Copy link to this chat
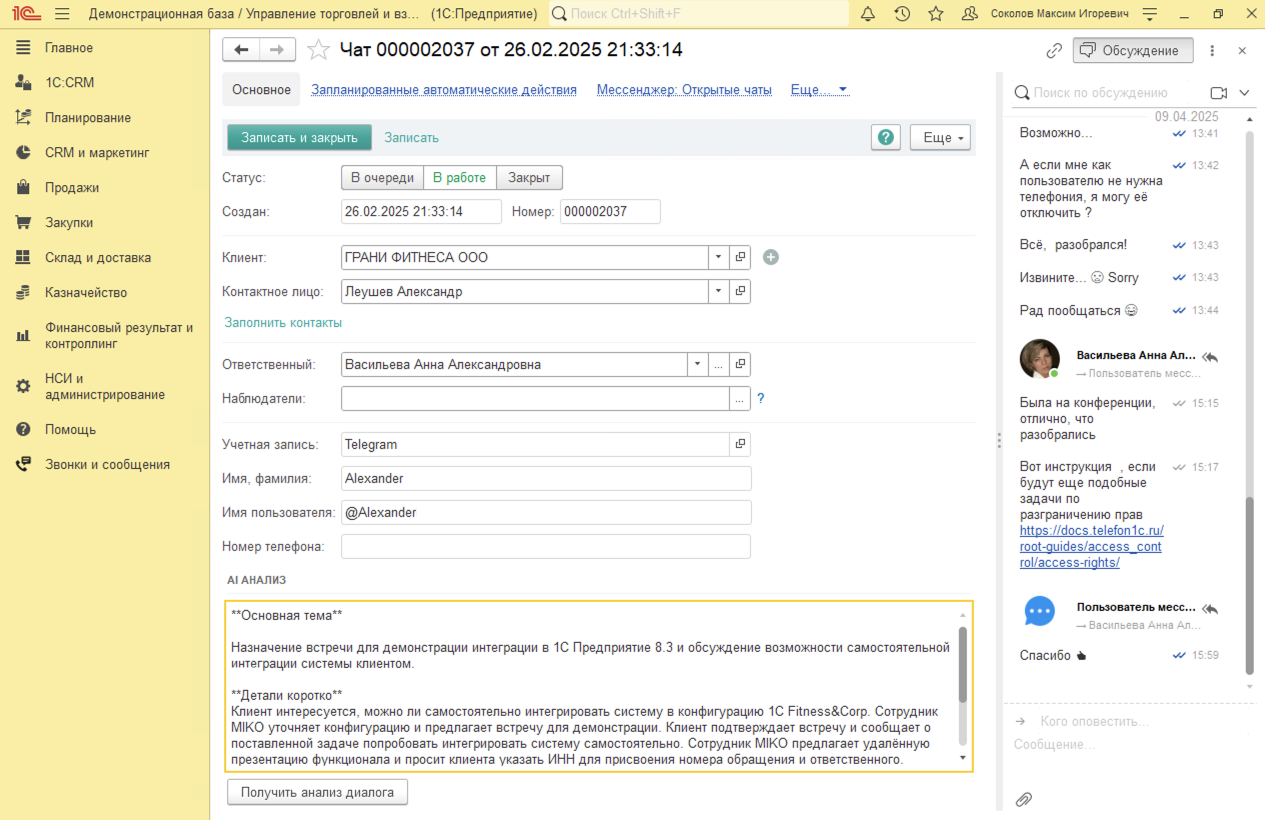This screenshot has height=820, width=1265. (1054, 50)
